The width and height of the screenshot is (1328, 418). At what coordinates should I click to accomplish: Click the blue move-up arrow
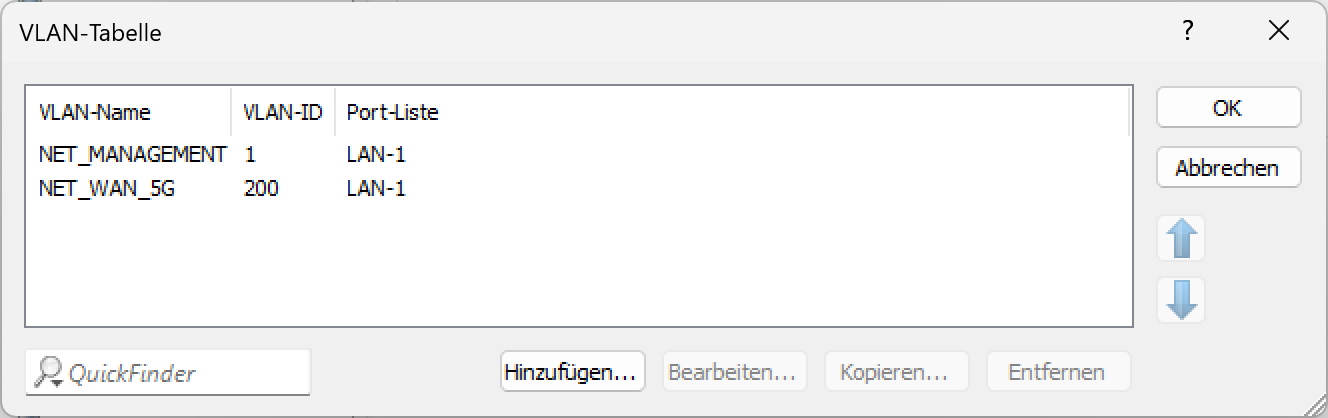tap(1181, 239)
